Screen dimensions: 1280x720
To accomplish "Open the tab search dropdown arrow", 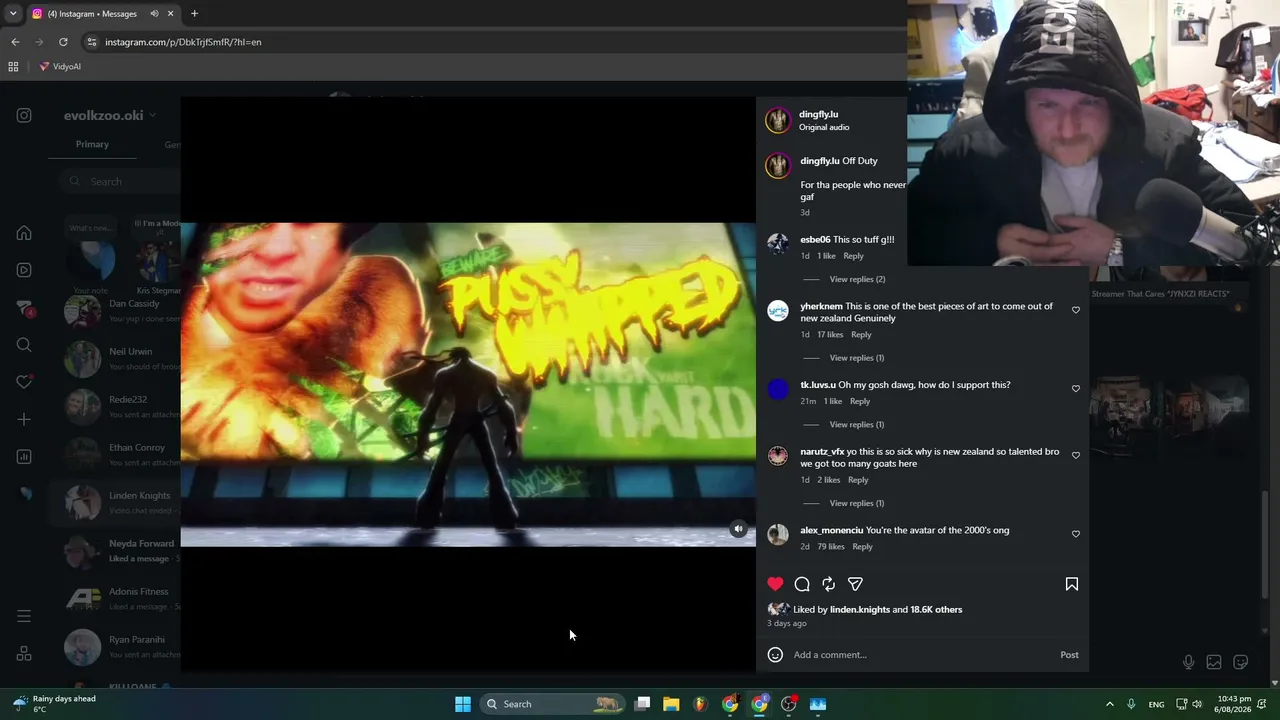I will pos(13,14).
